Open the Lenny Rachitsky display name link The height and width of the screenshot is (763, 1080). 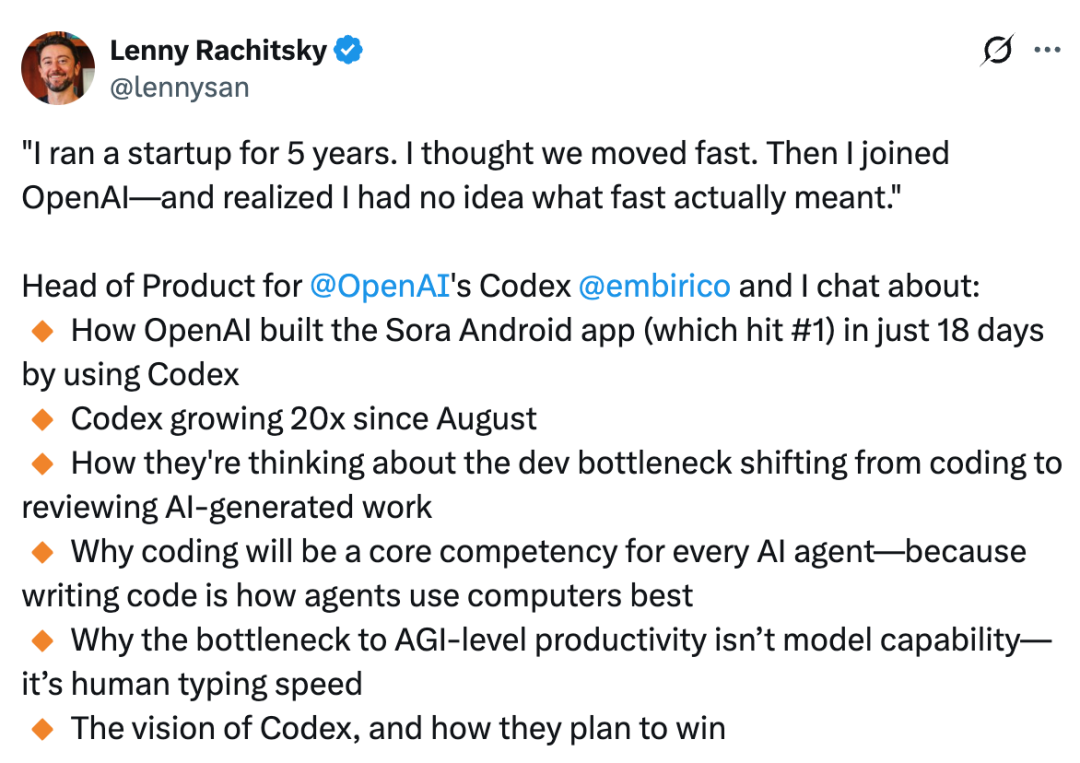pyautogui.click(x=218, y=50)
